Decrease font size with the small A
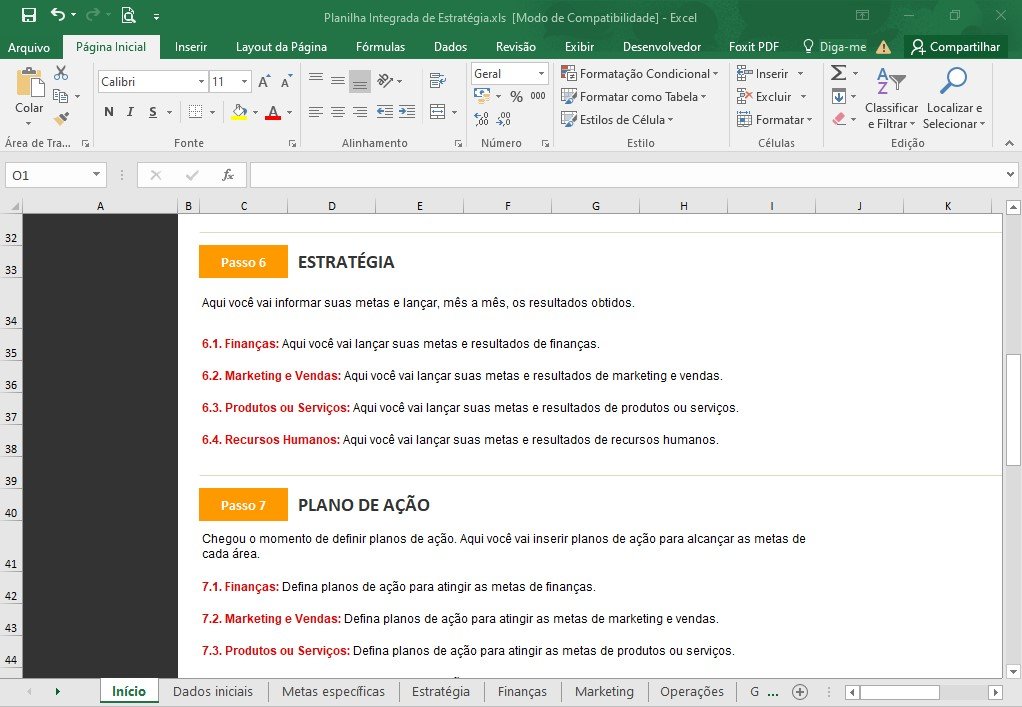Viewport: 1022px width, 707px height. pyautogui.click(x=285, y=81)
